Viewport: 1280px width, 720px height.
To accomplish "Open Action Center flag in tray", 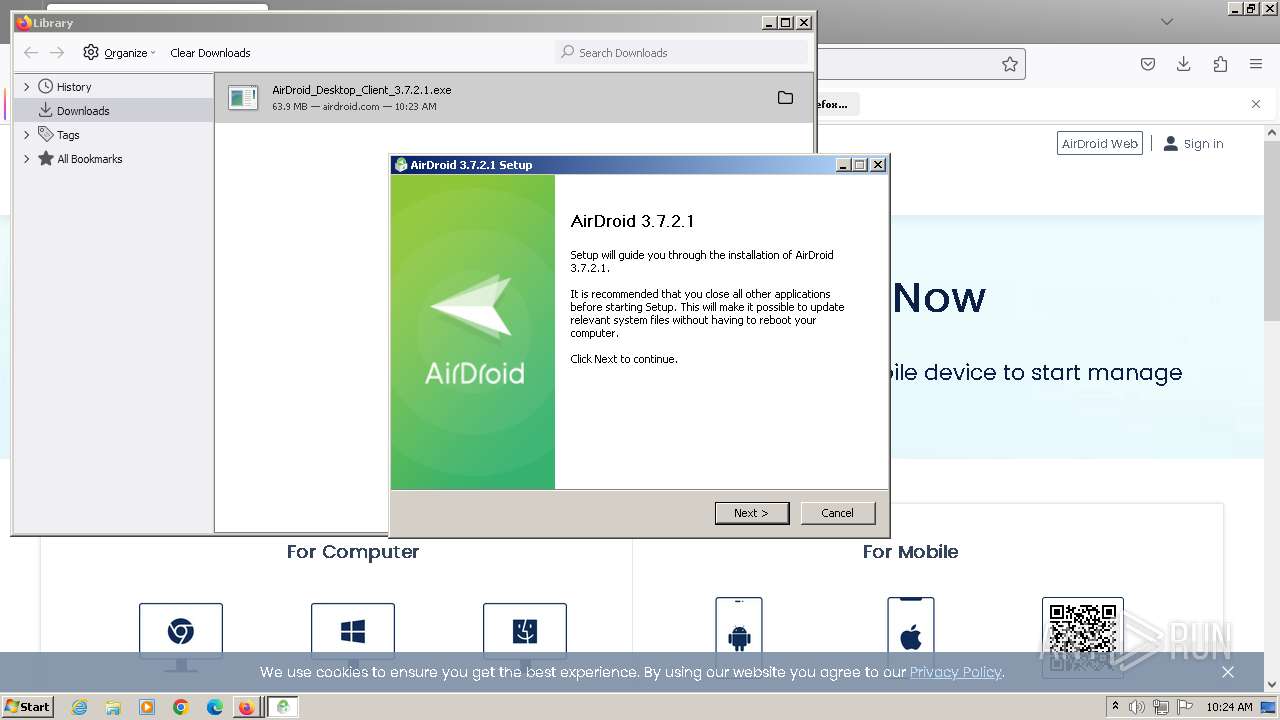I will pos(1185,707).
